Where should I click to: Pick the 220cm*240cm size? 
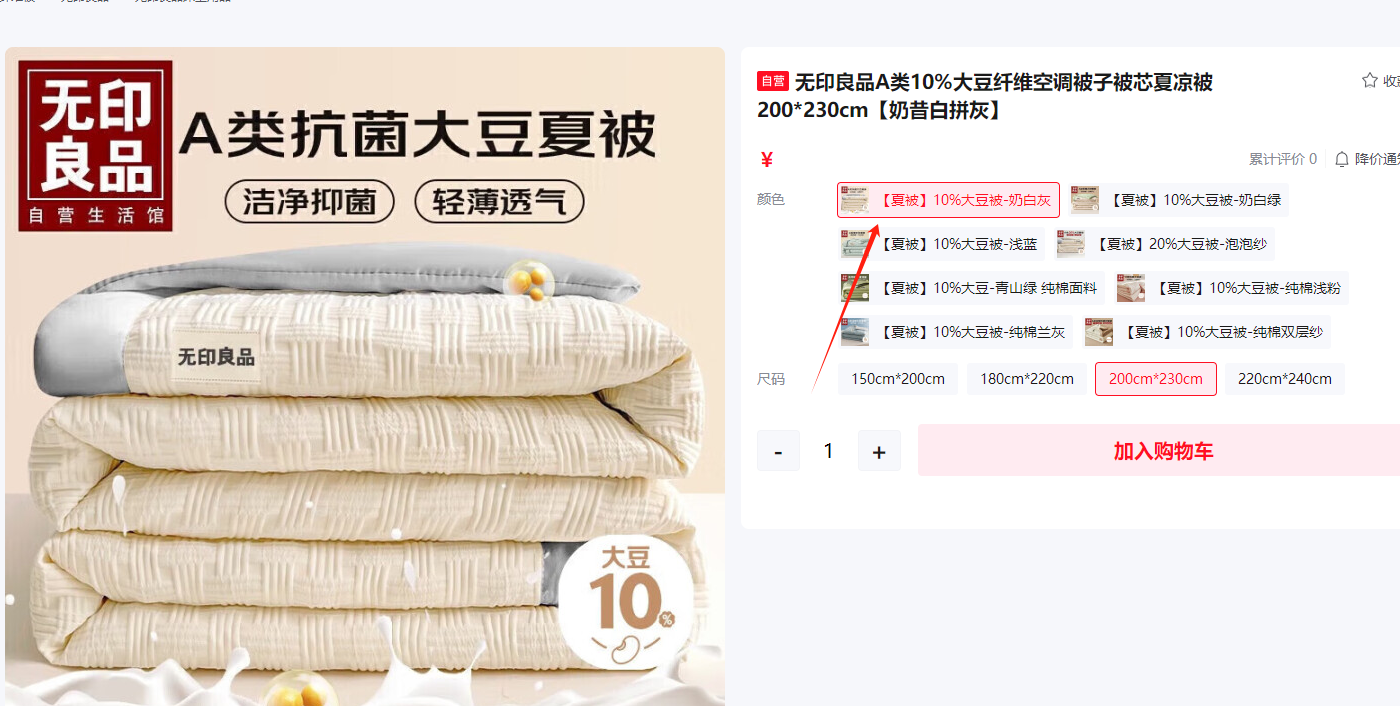point(1285,379)
